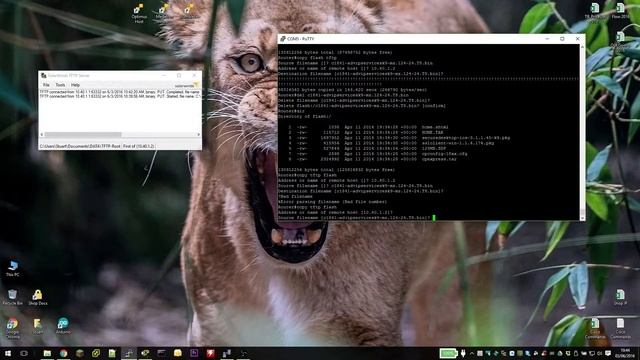The height and width of the screenshot is (360, 640).
Task: Click the right scroll arrow in TFTP Server
Action: coord(198,134)
